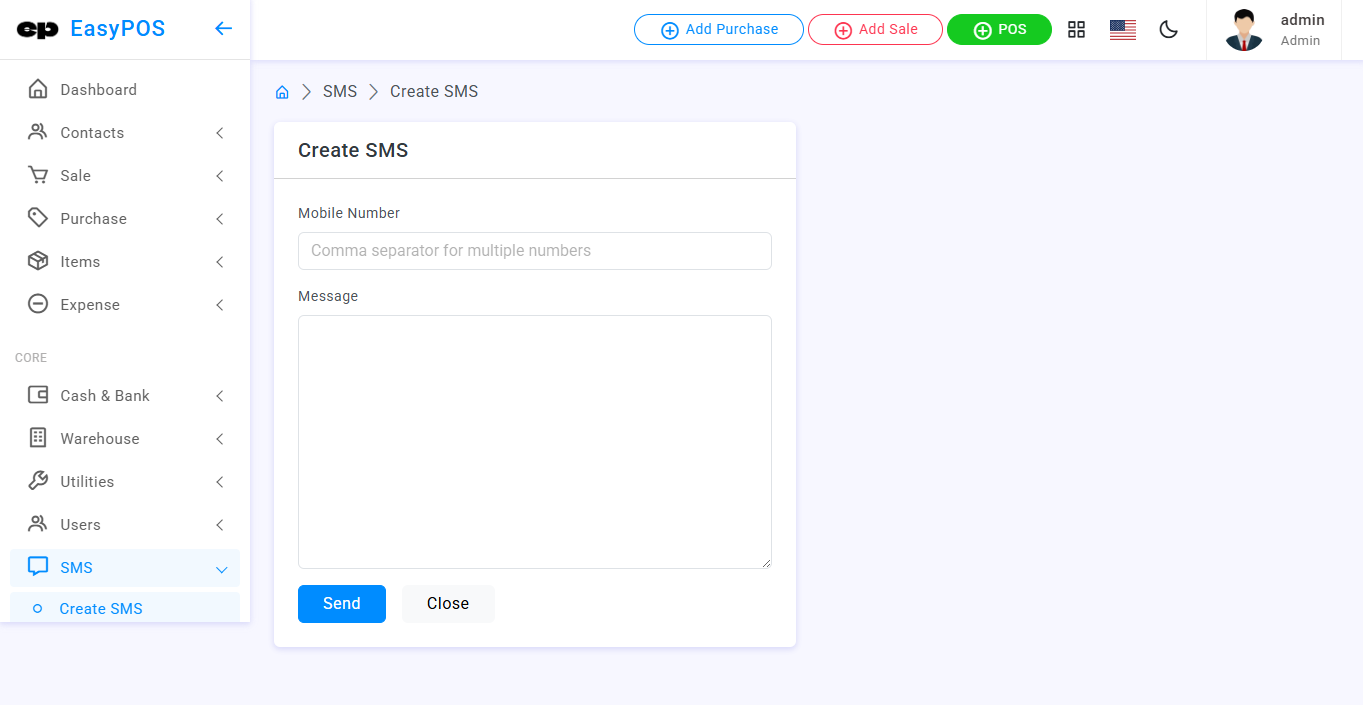Click the admin user avatar
The image size is (1363, 705).
[x=1244, y=30]
